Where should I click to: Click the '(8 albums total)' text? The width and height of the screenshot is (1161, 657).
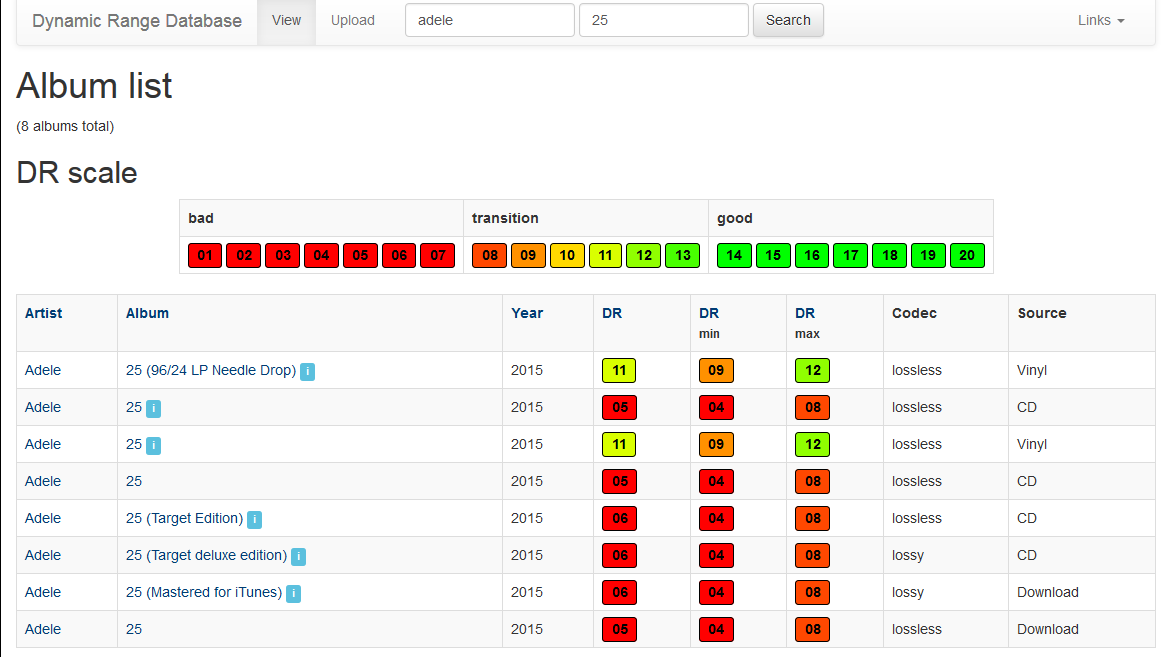[65, 127]
